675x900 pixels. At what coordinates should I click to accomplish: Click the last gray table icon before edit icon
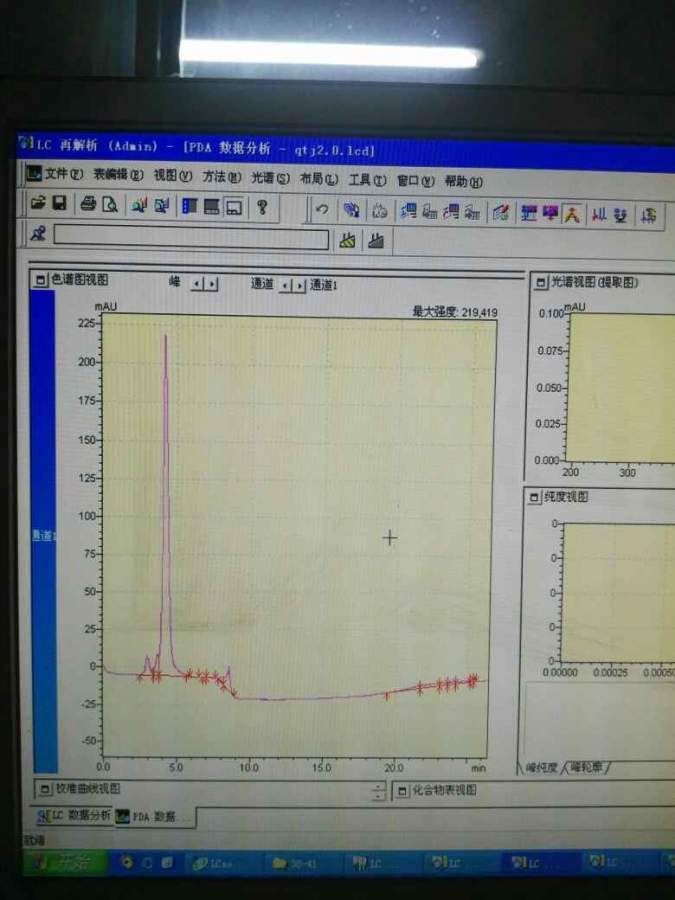point(472,214)
